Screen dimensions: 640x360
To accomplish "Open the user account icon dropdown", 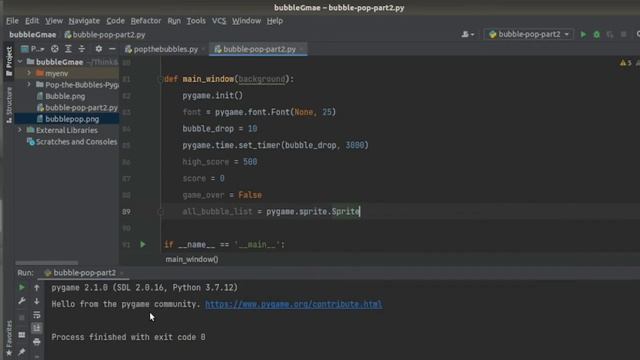I will 468,35.
